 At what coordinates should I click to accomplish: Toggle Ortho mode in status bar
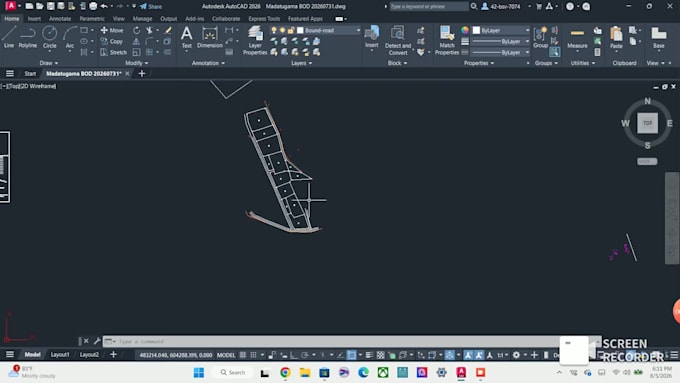pyautogui.click(x=294, y=355)
